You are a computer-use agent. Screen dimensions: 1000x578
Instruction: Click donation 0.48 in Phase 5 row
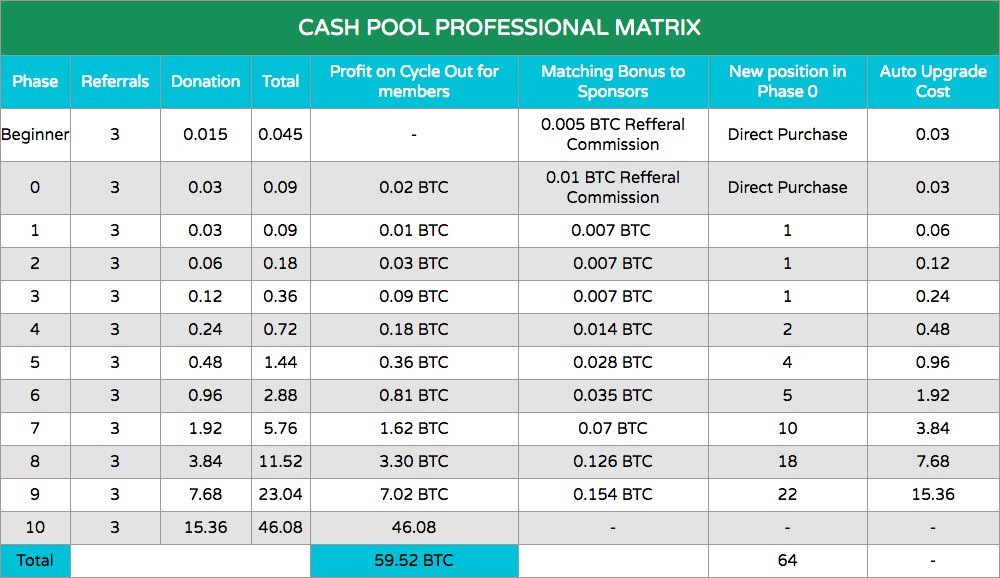pyautogui.click(x=205, y=362)
